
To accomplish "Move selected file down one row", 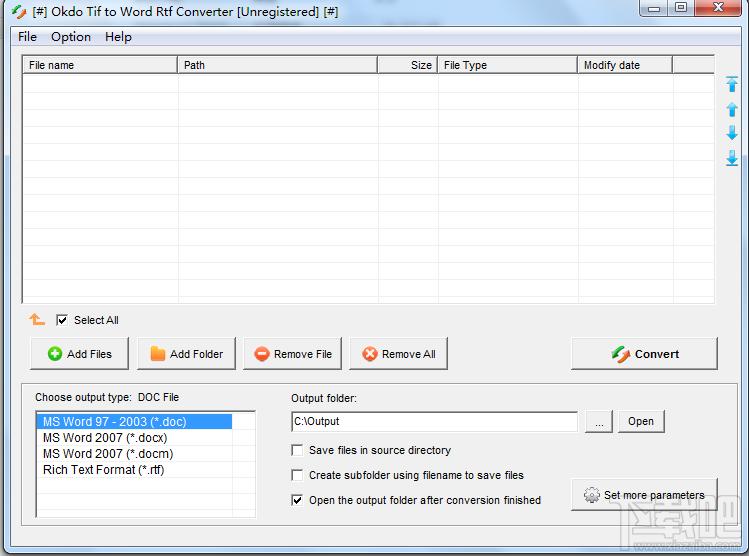I will point(732,133).
